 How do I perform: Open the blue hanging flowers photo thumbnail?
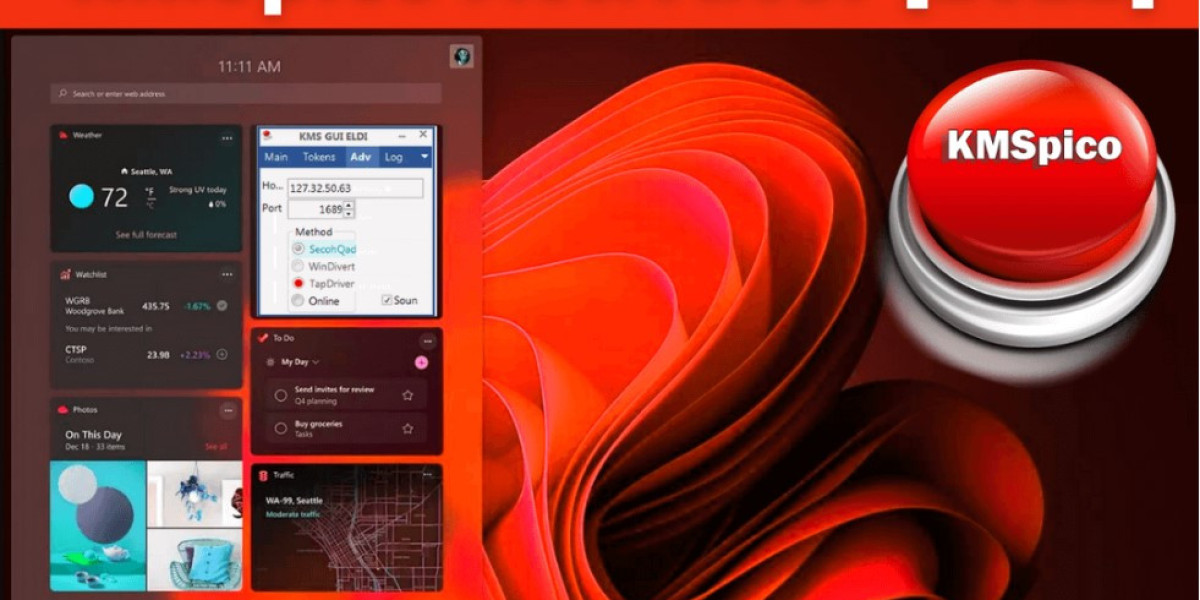pos(195,494)
